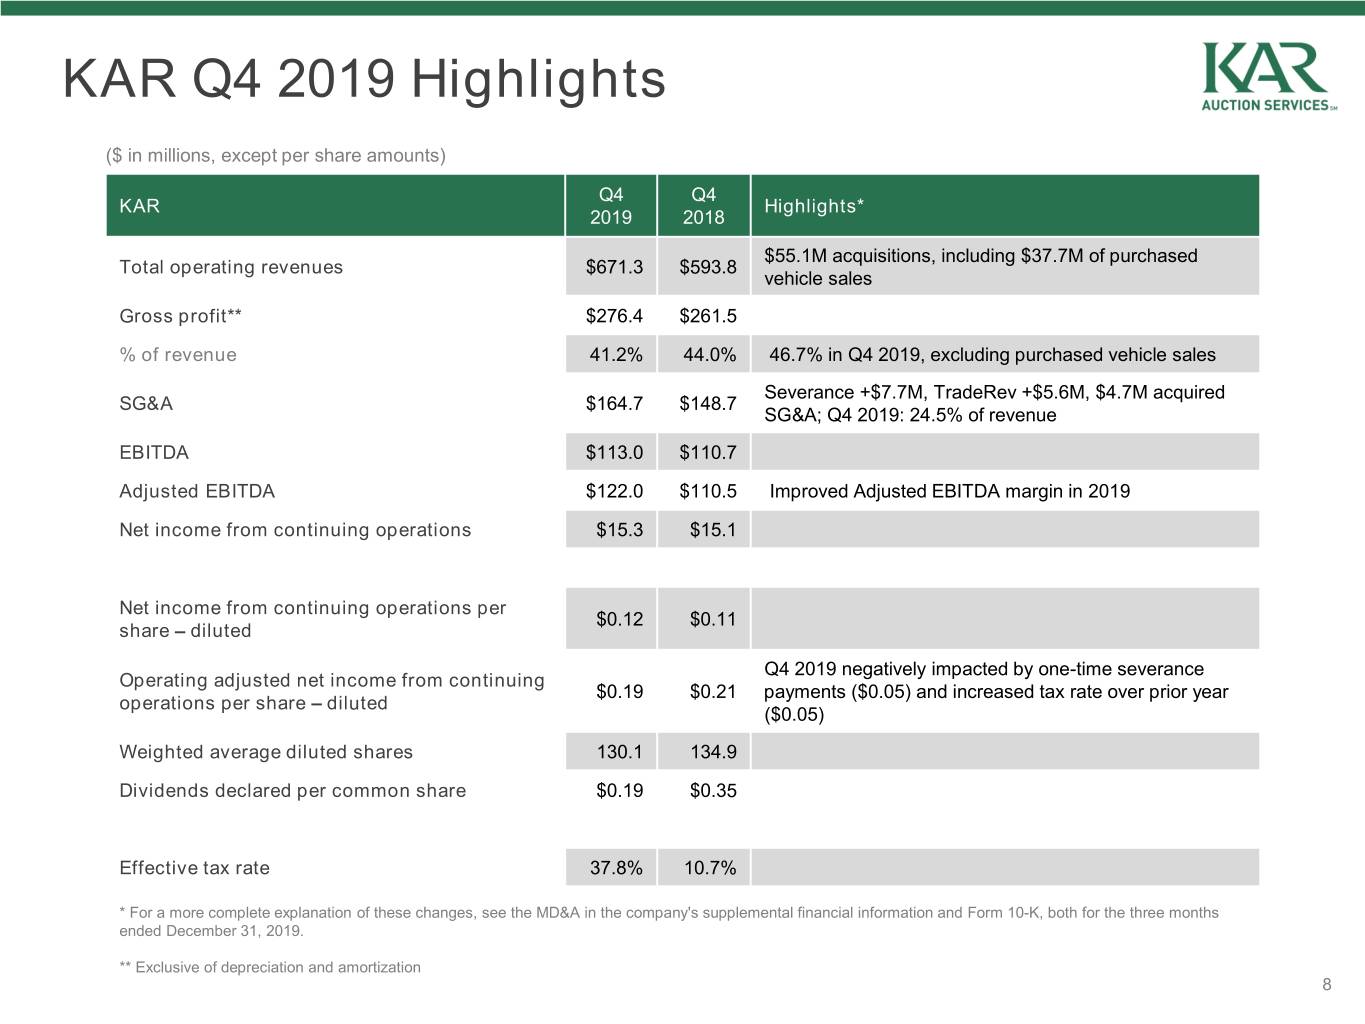Select the Highlights* header cell
1365x1024 pixels.
pyautogui.click(x=1005, y=206)
